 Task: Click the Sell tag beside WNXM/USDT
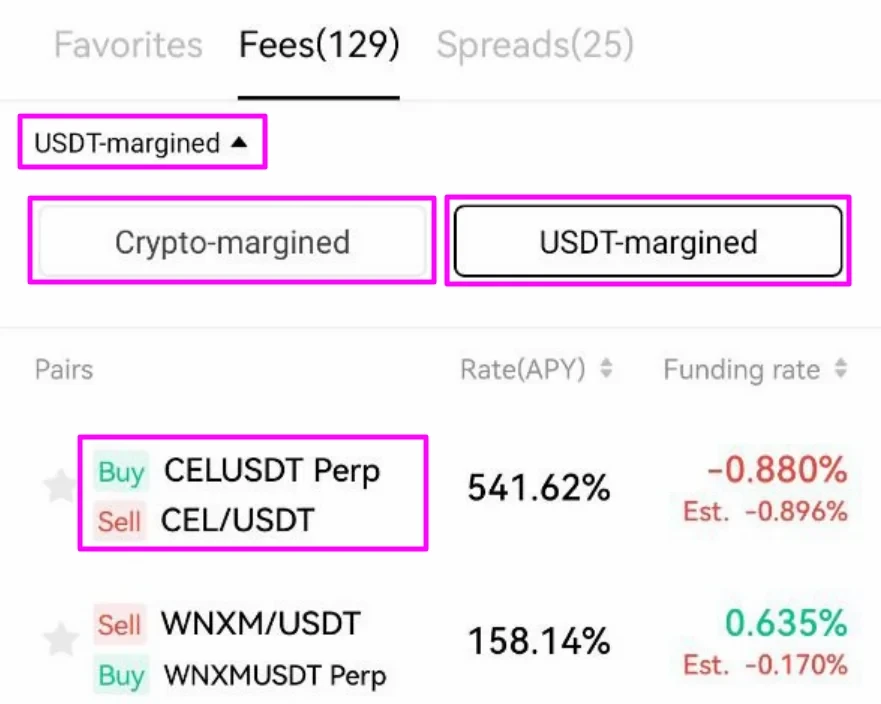pyautogui.click(x=119, y=625)
